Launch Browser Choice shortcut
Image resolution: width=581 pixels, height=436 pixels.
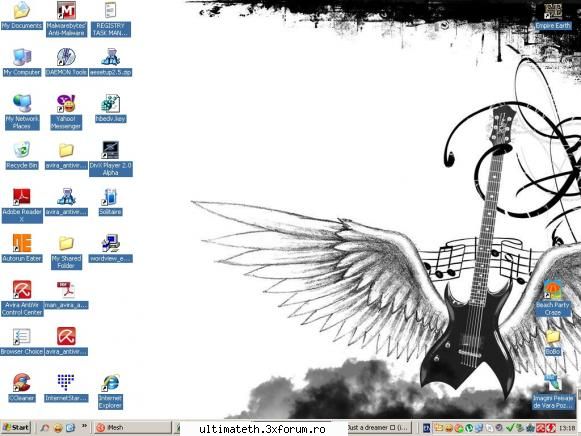(x=22, y=336)
